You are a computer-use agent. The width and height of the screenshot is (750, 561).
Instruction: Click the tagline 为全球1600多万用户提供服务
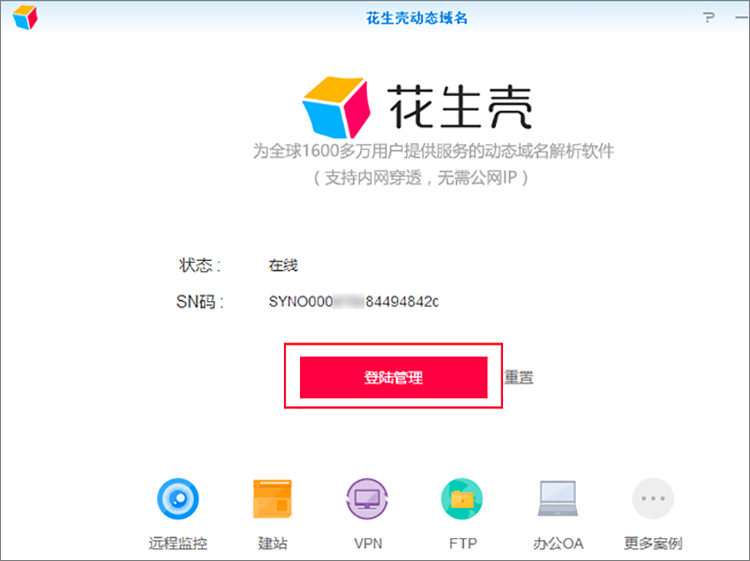click(x=433, y=151)
